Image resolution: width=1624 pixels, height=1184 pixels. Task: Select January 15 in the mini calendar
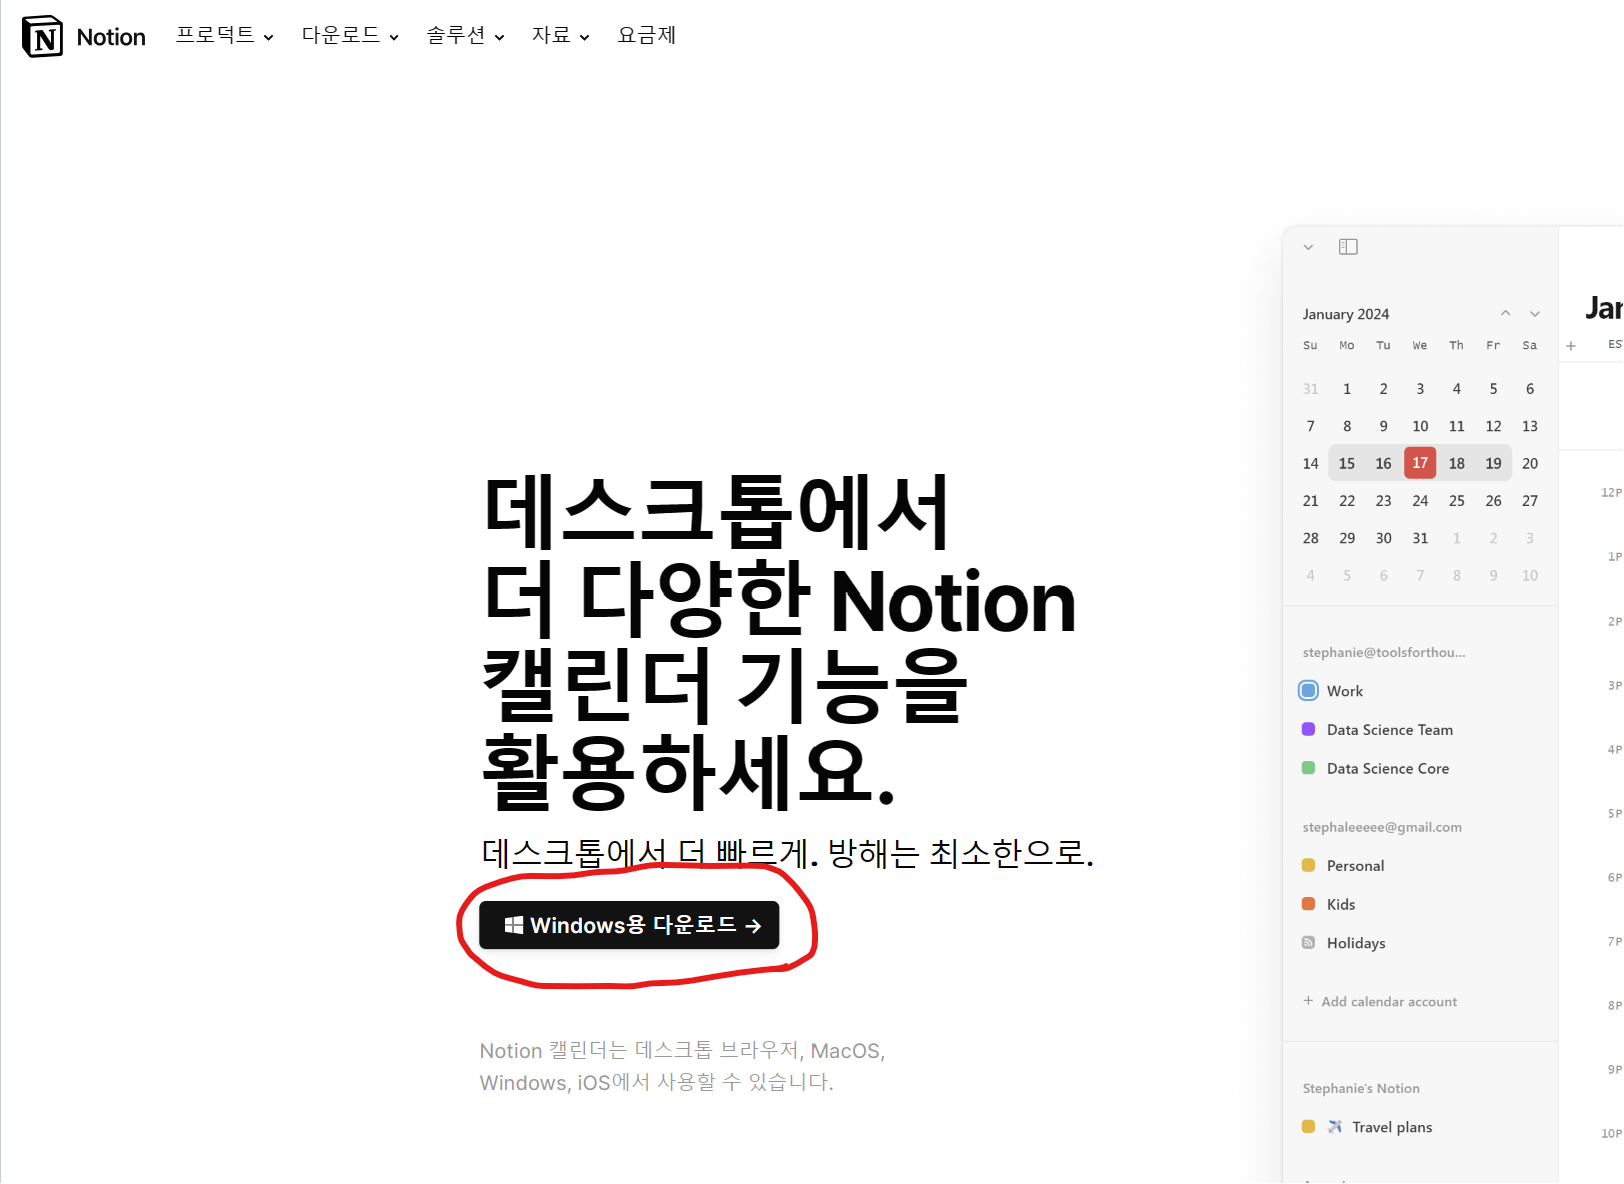click(x=1347, y=463)
